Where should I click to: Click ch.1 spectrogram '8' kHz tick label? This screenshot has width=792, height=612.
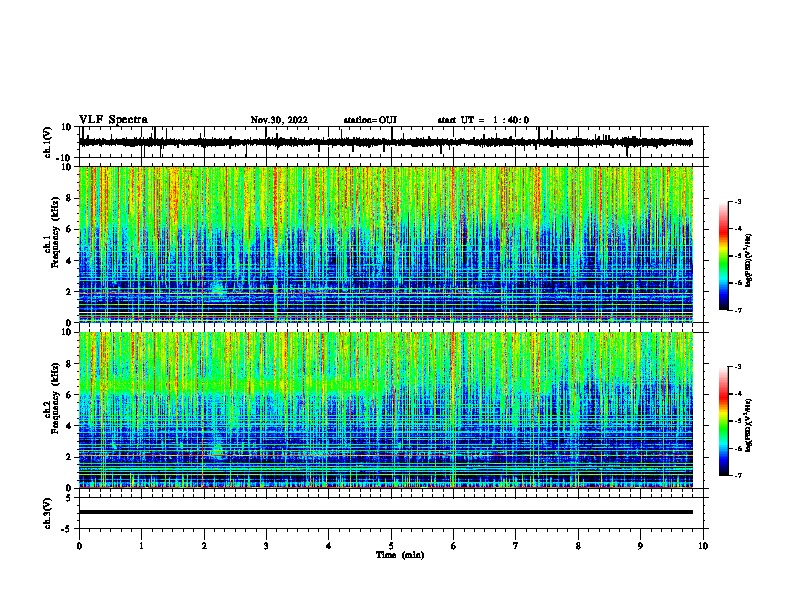pos(69,198)
